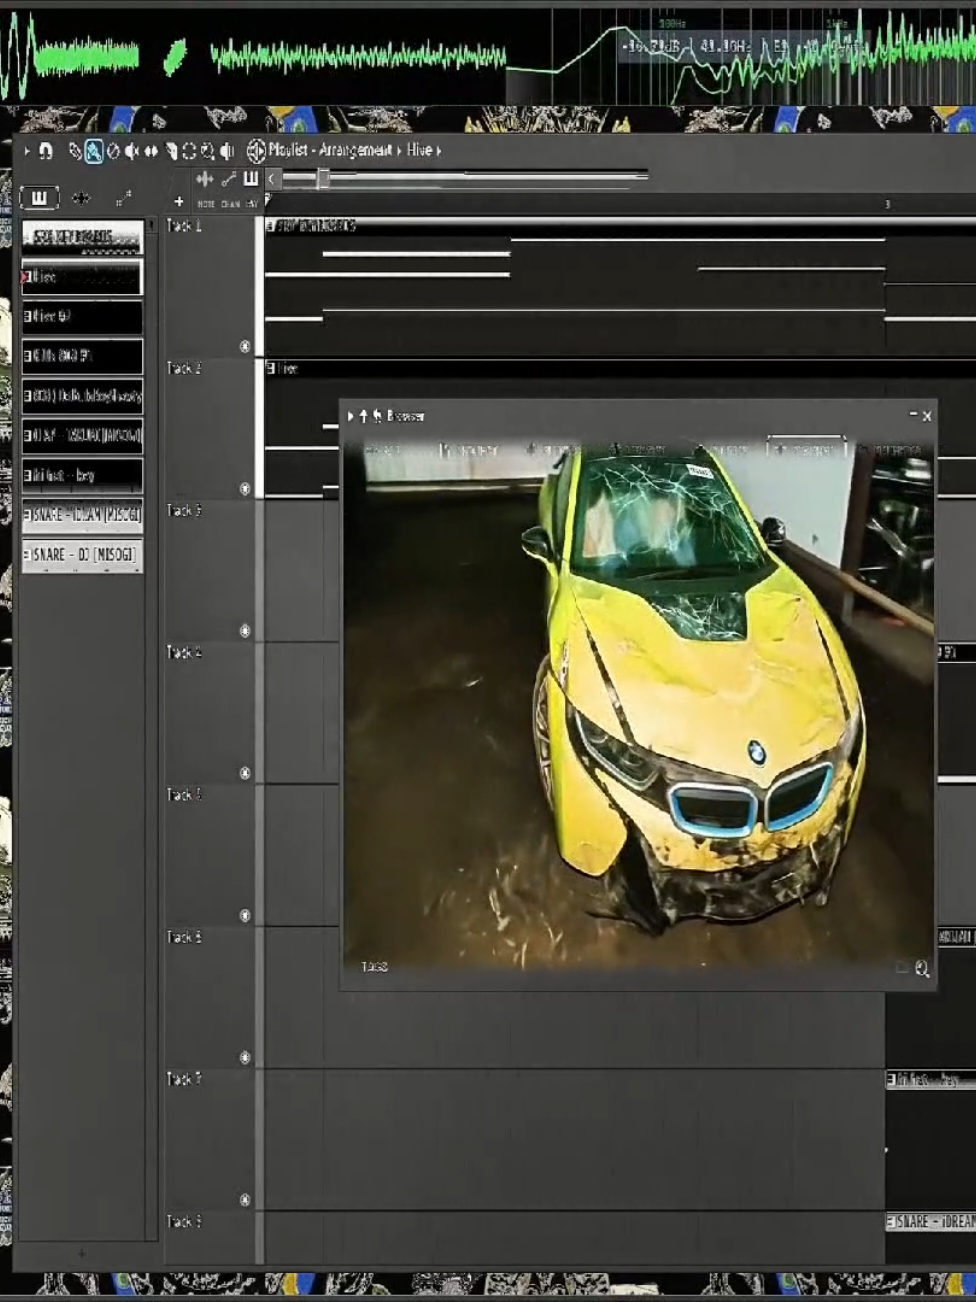Viewport: 976px width, 1302px height.
Task: Select the Slice tool in Playlist toolbar
Action: (x=171, y=151)
